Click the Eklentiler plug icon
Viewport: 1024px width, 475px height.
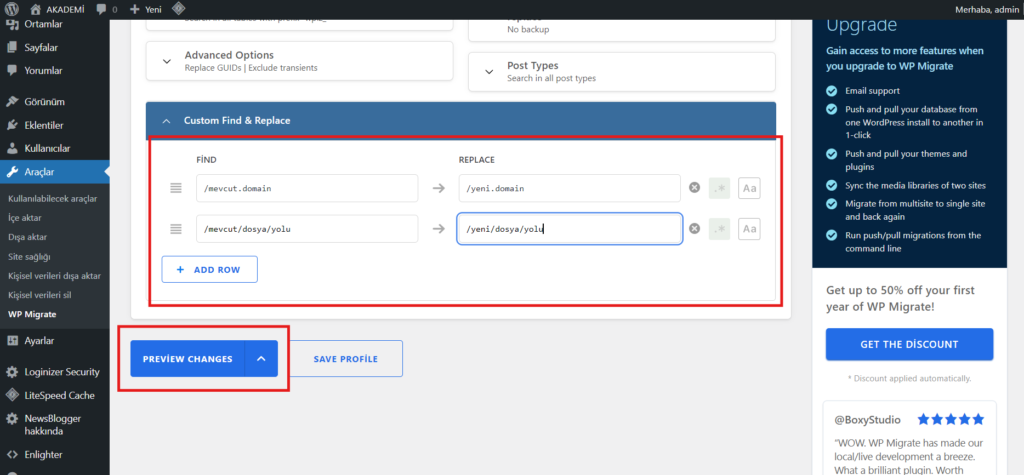(12, 125)
